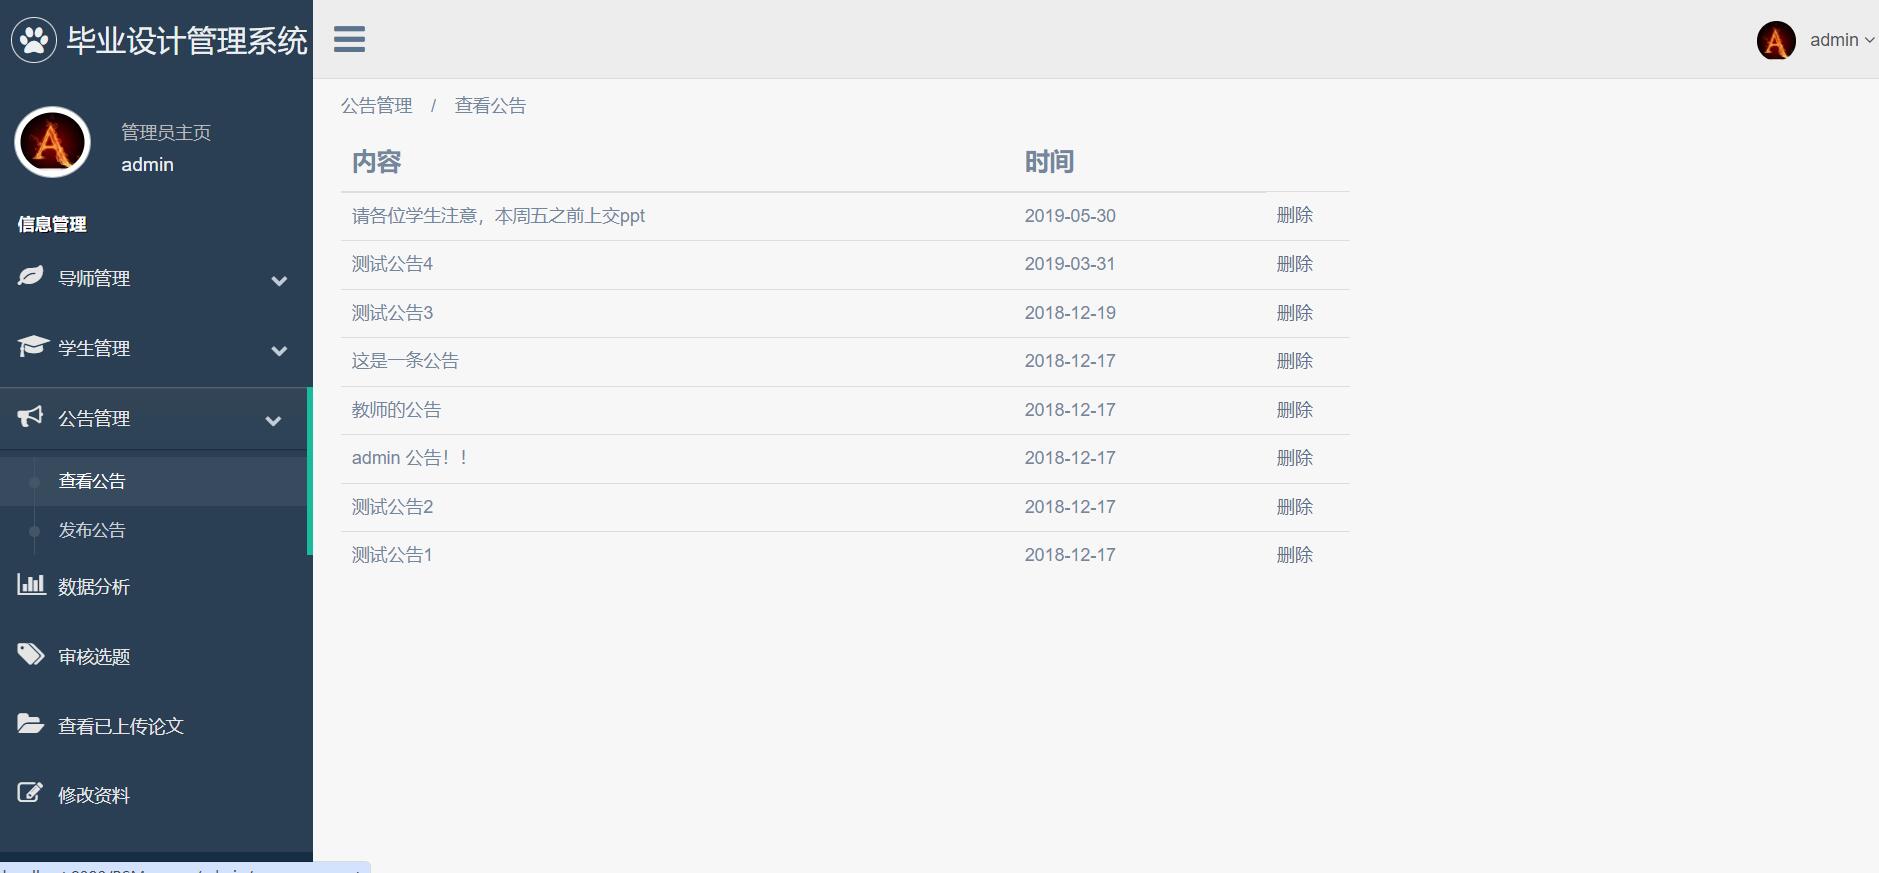Click date 2019-05-30
Screen dimensions: 1879x873
(x=1070, y=216)
